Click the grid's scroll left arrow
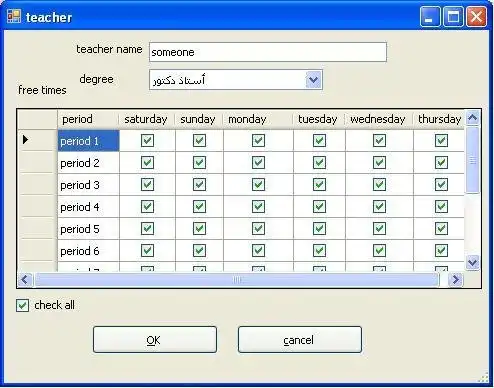The width and height of the screenshot is (494, 388). click(x=25, y=279)
